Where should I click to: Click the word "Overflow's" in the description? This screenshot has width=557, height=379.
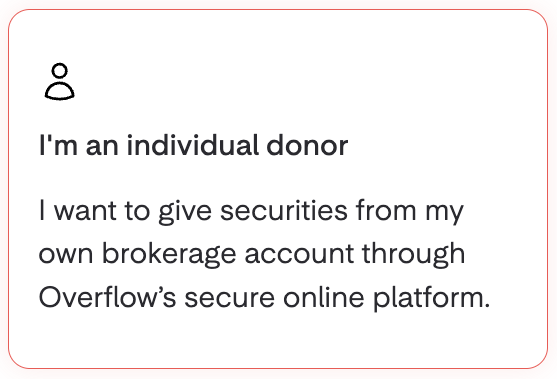click(107, 297)
